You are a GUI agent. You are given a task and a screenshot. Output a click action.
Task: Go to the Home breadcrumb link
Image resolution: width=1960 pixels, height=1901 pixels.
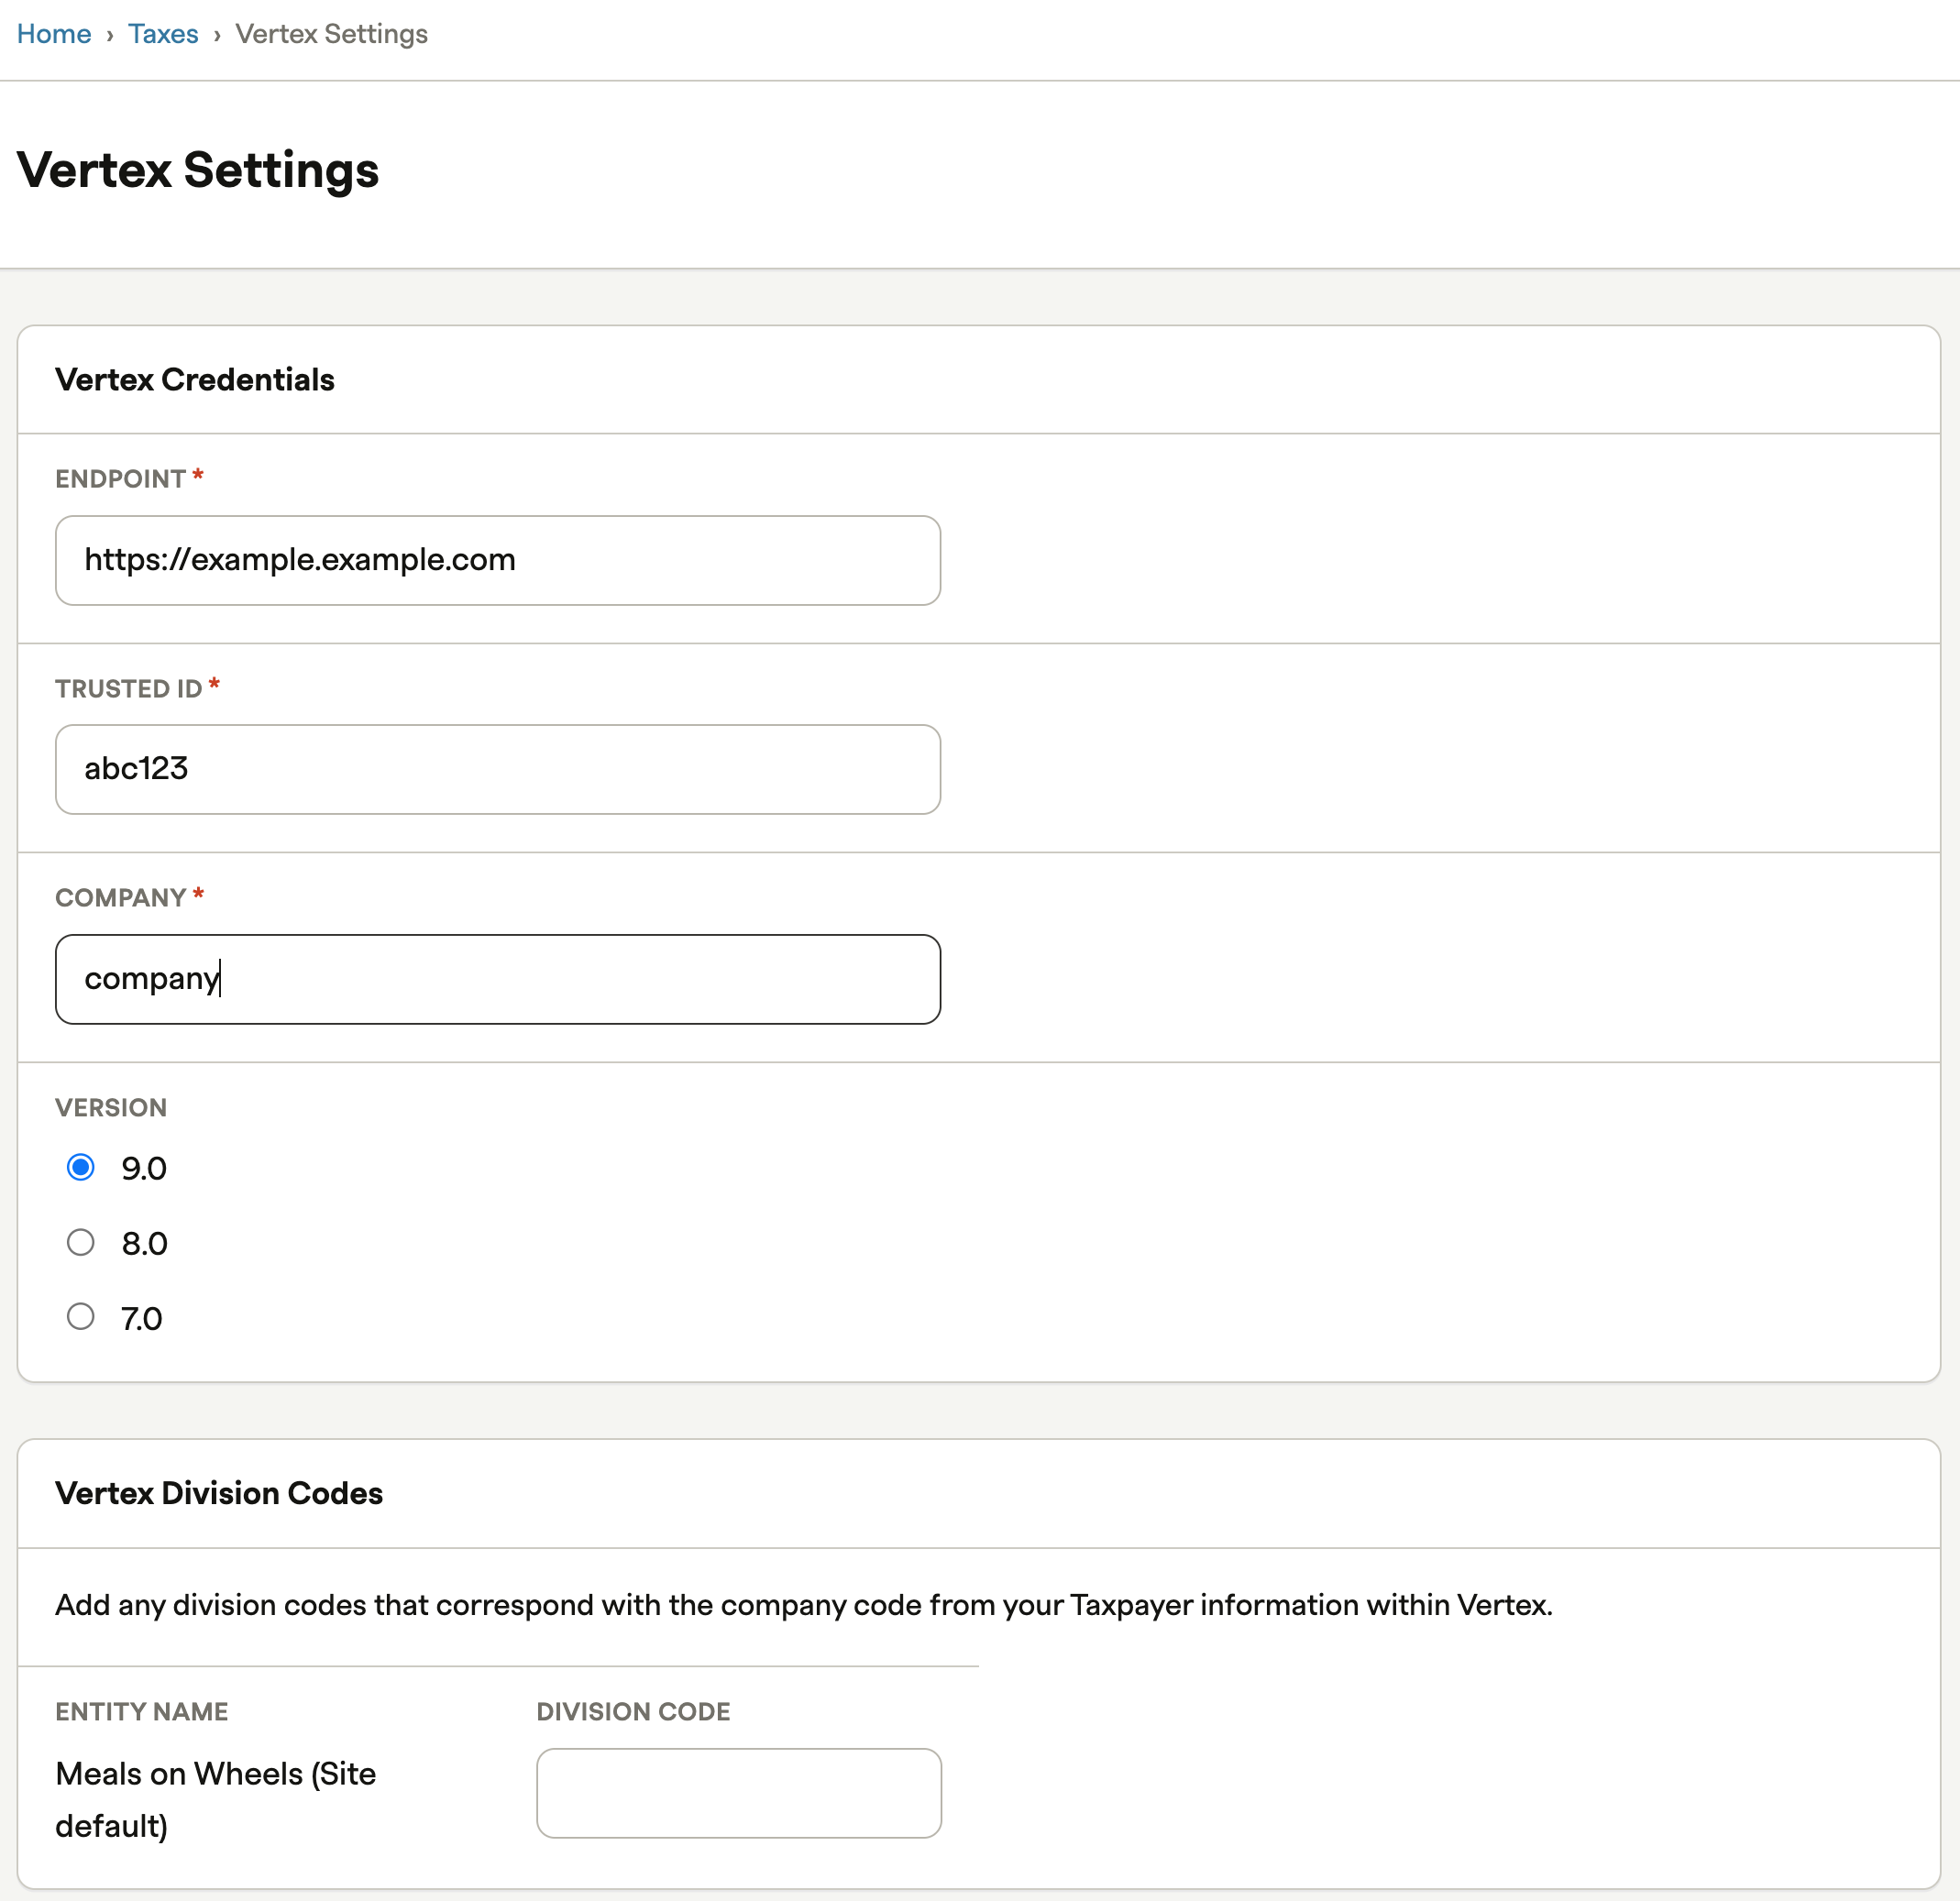click(x=54, y=34)
